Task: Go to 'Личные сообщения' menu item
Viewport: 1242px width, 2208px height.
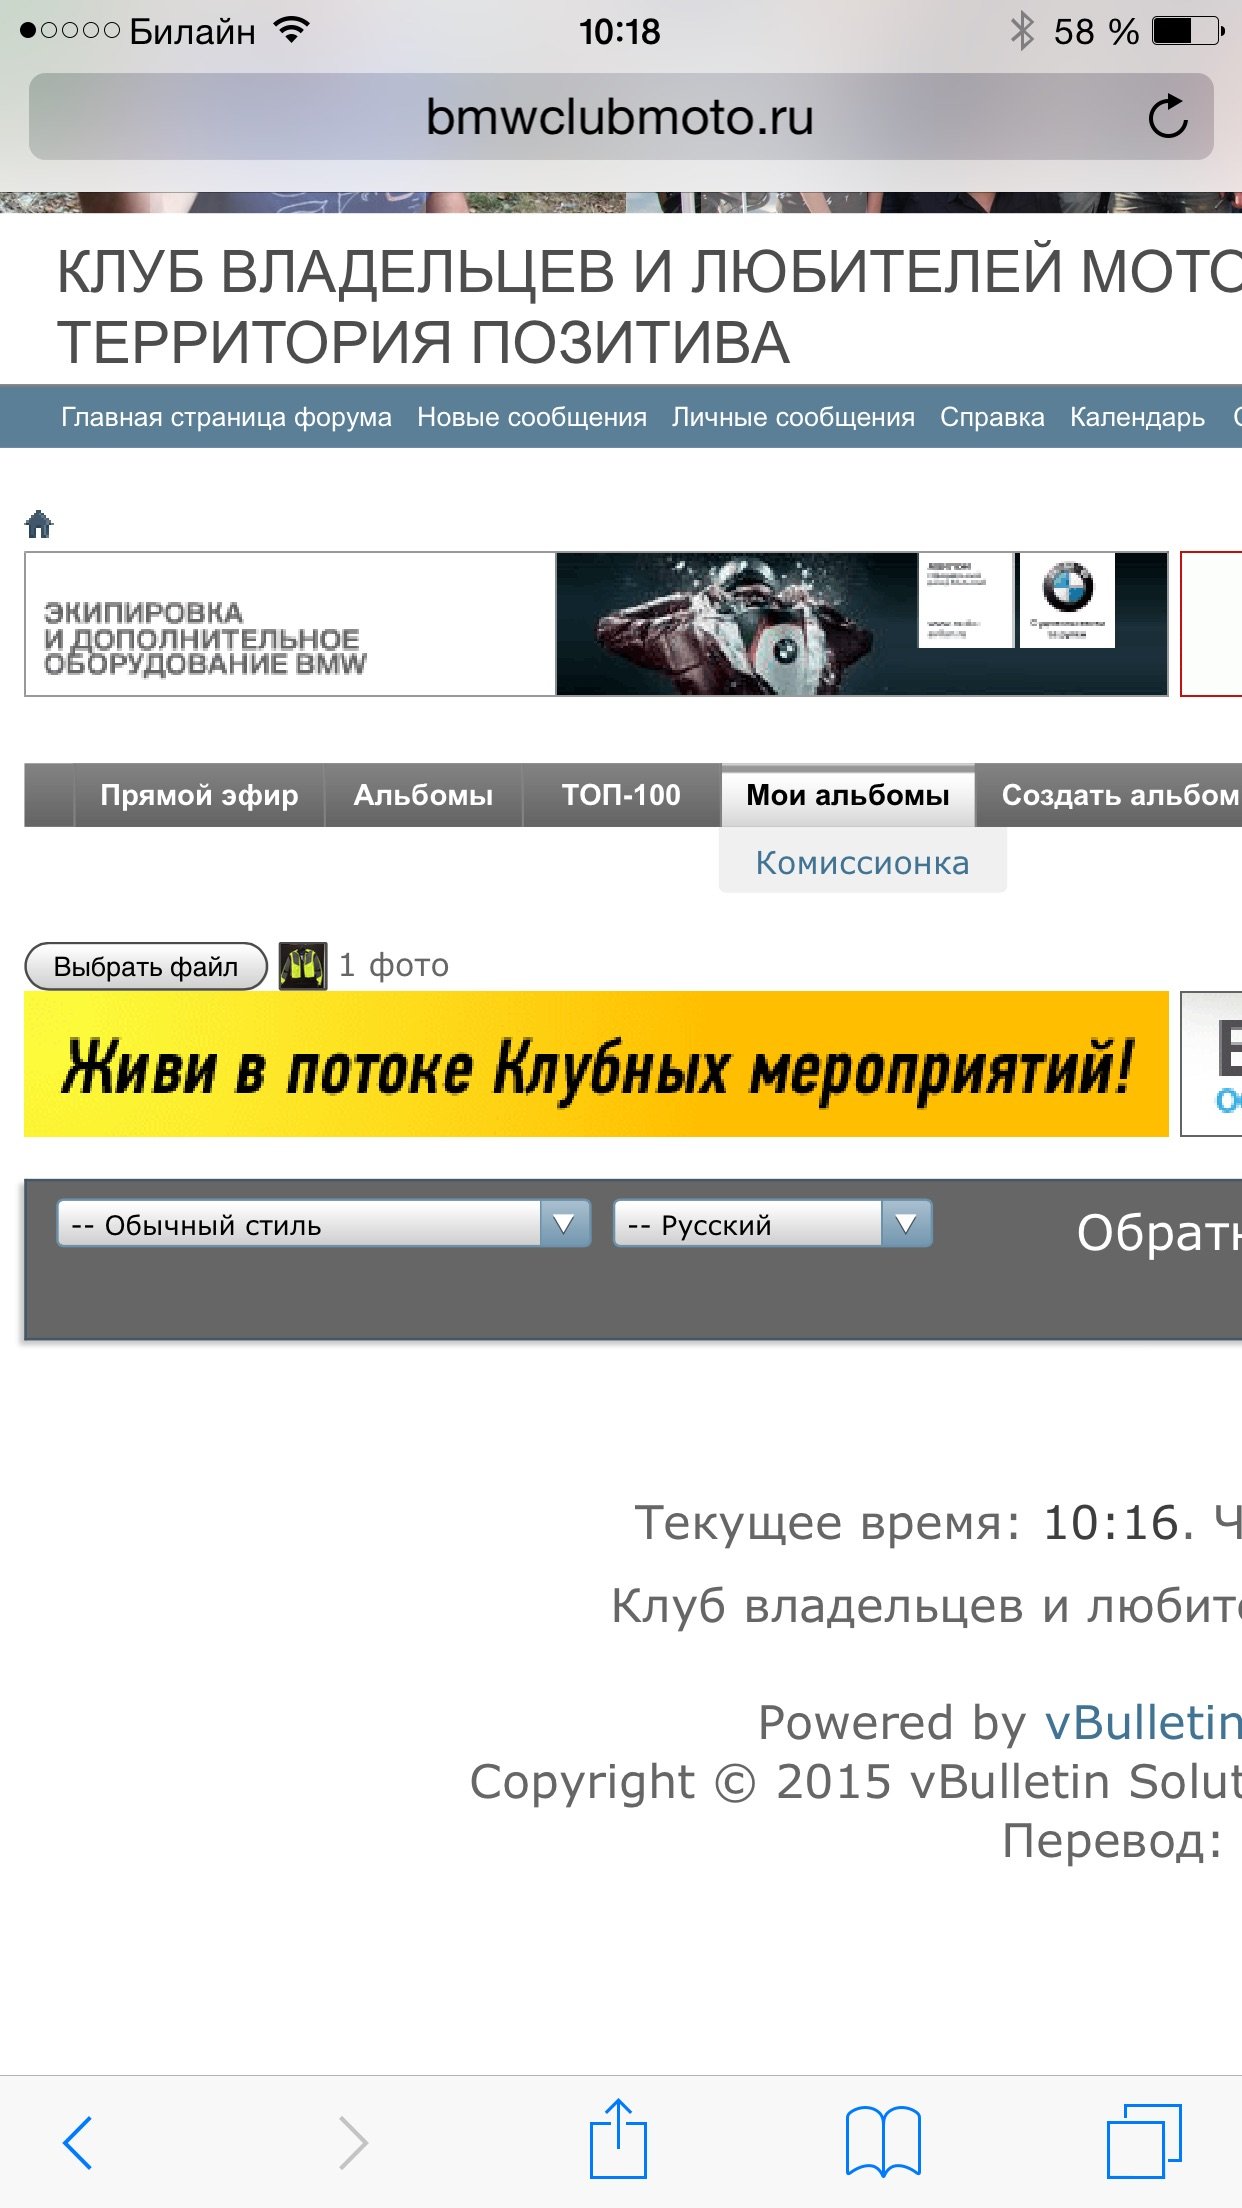Action: [793, 417]
